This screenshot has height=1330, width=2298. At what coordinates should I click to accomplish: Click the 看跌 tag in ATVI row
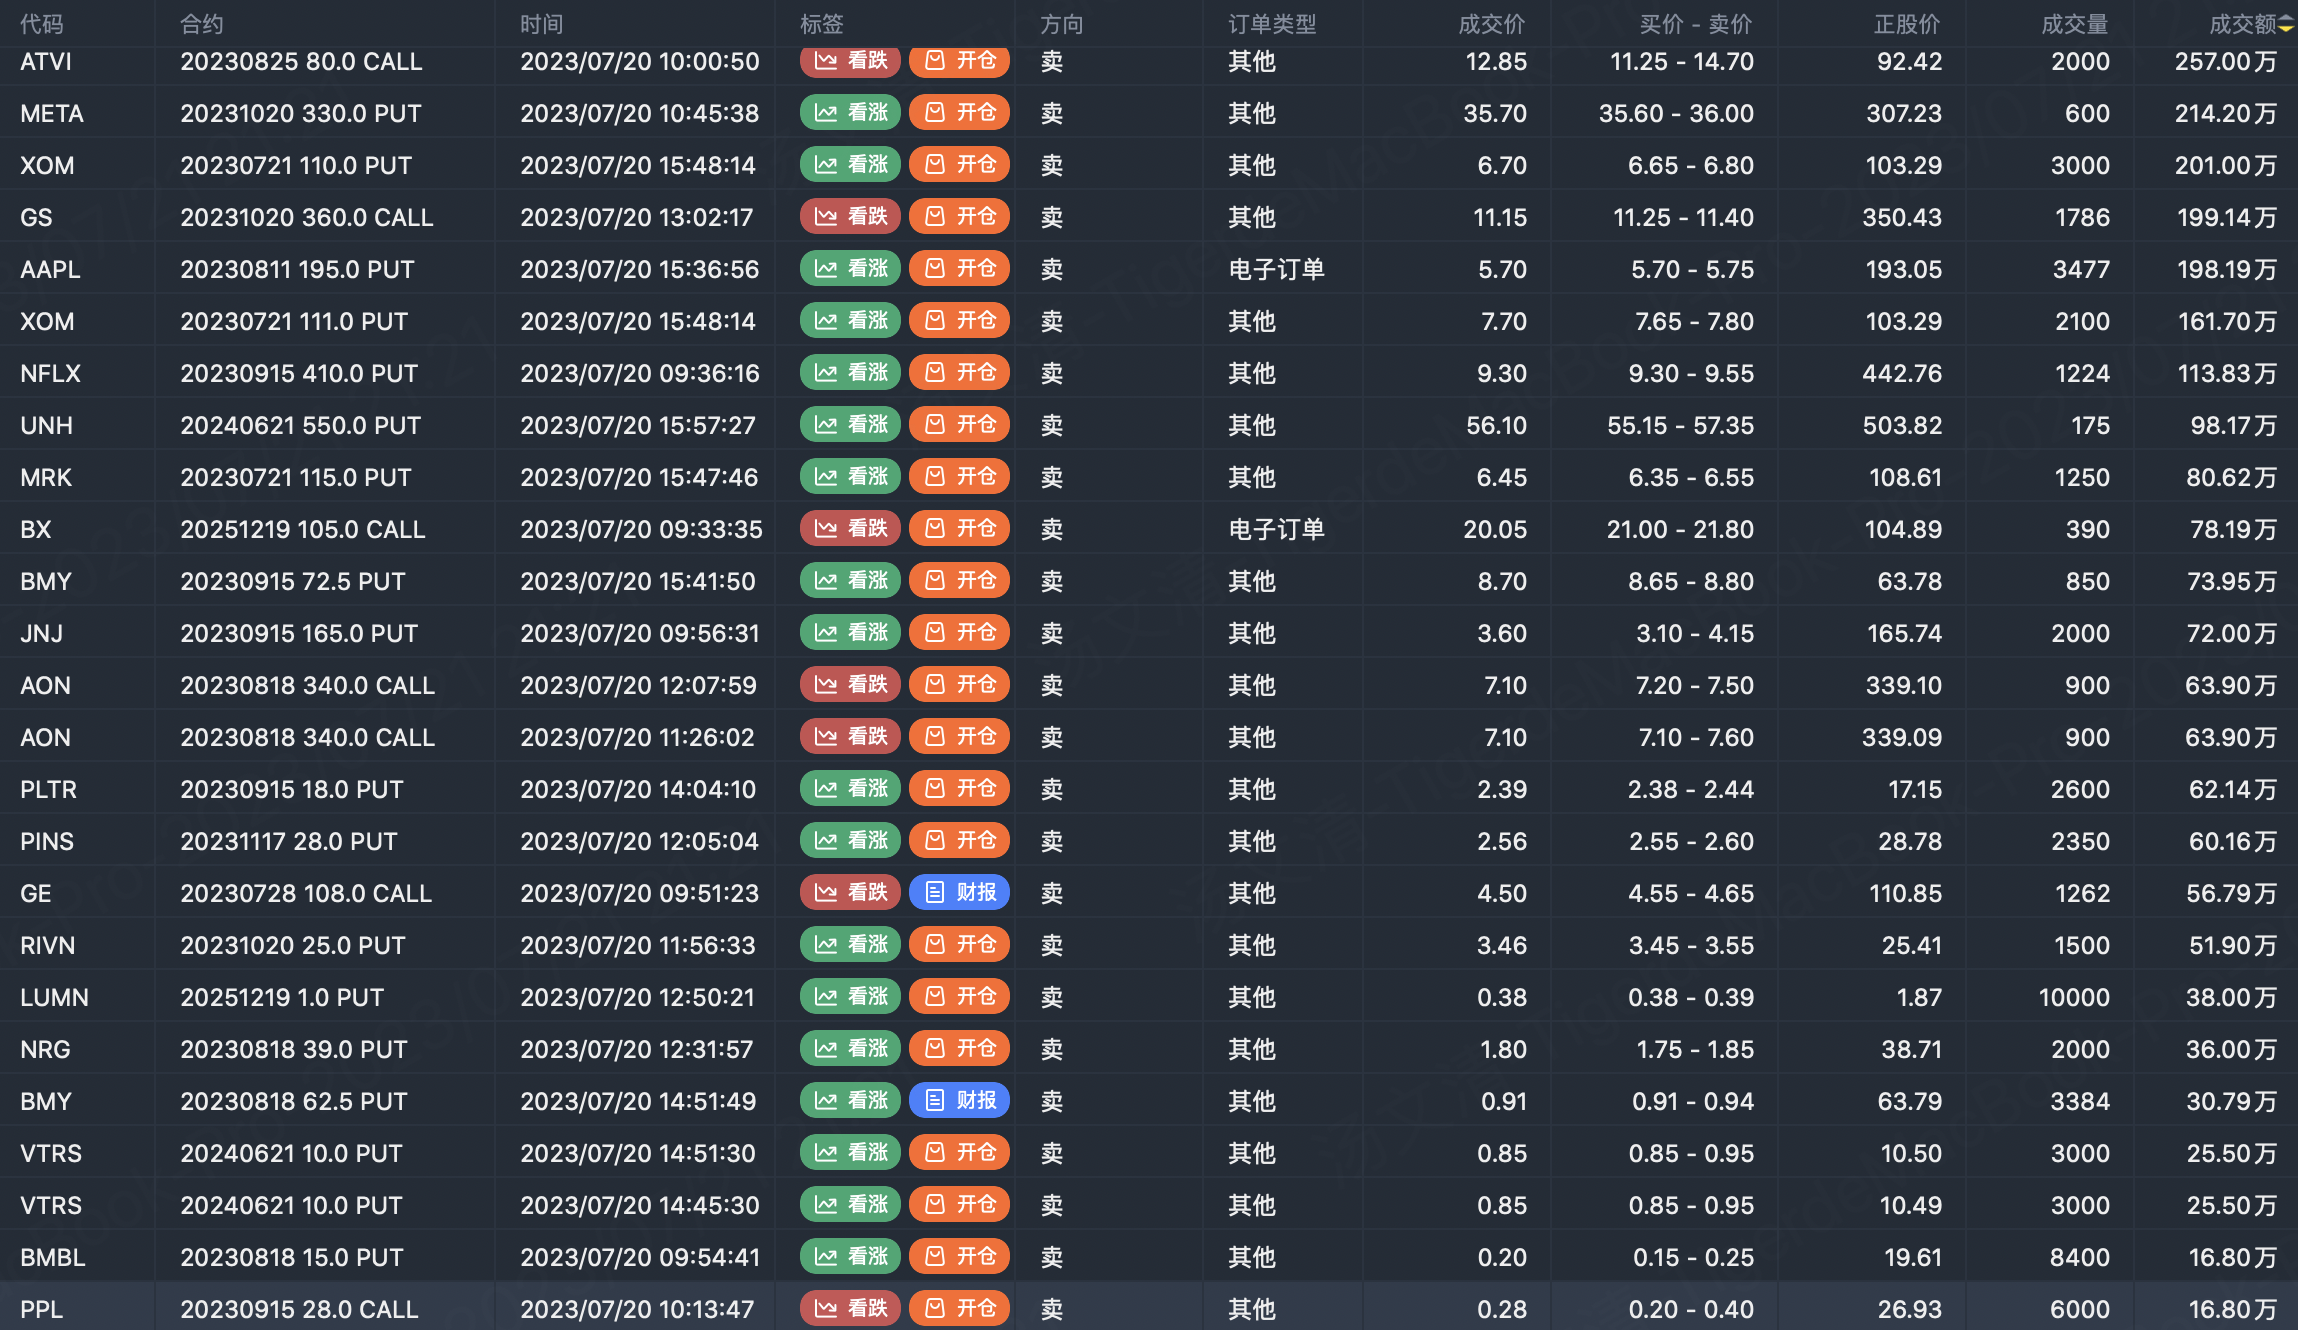(850, 61)
